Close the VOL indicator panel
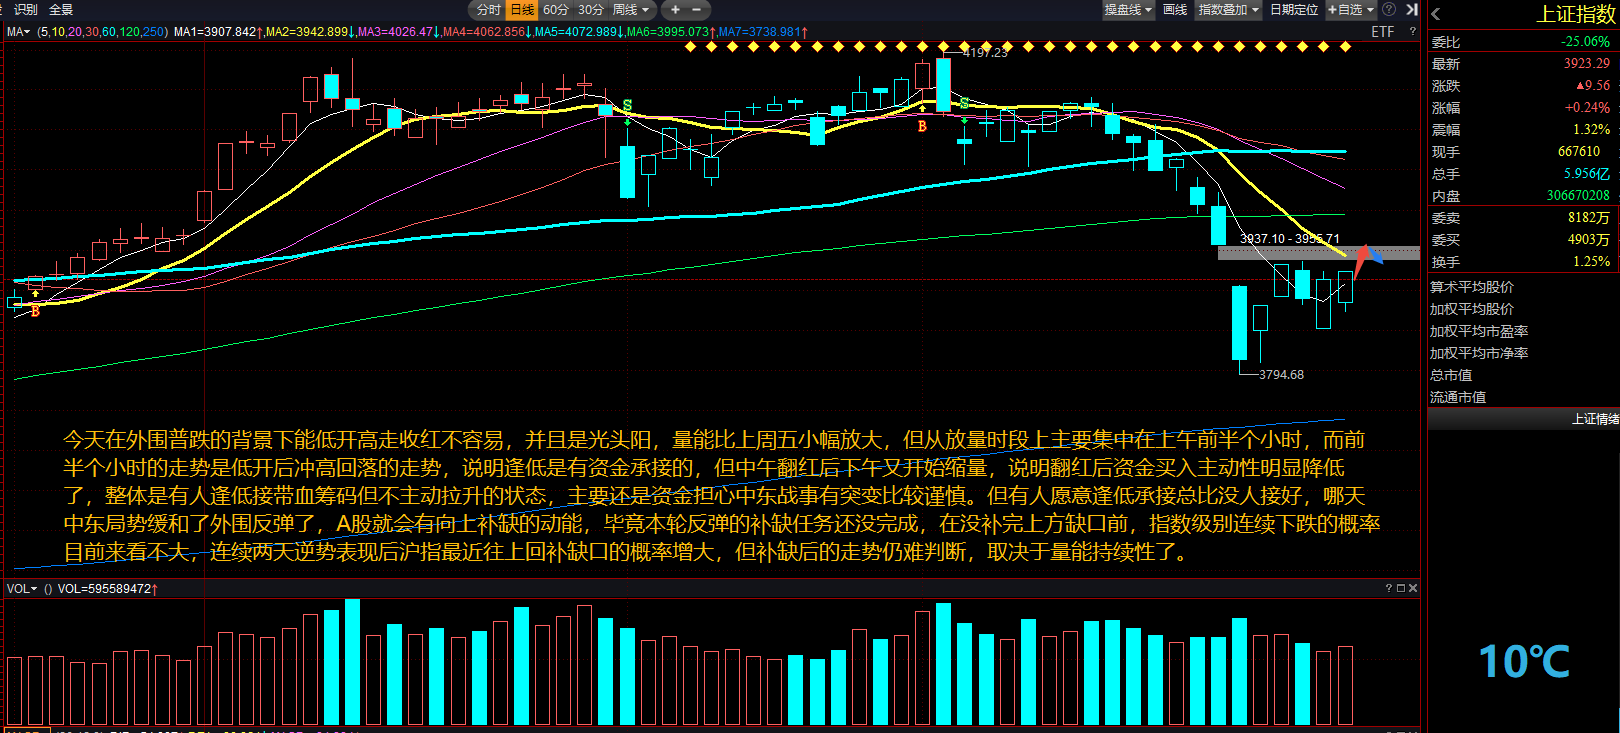 point(1413,588)
